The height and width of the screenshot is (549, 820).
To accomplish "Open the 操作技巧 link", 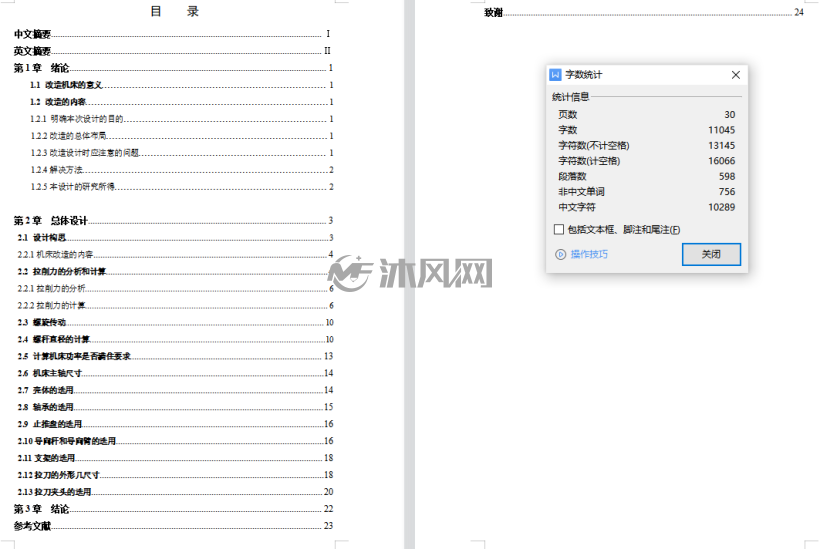I will point(589,254).
